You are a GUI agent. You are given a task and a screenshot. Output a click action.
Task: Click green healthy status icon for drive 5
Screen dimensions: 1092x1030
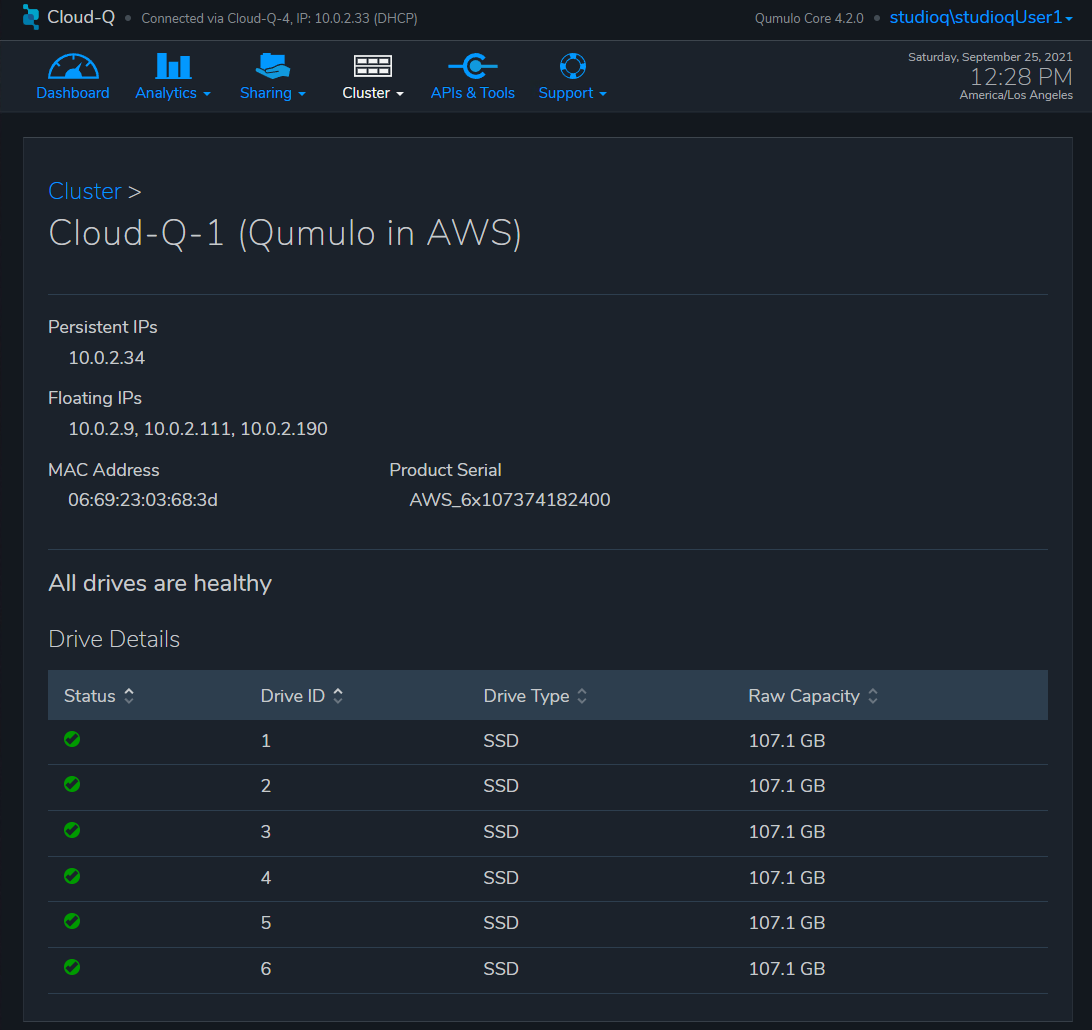(72, 921)
